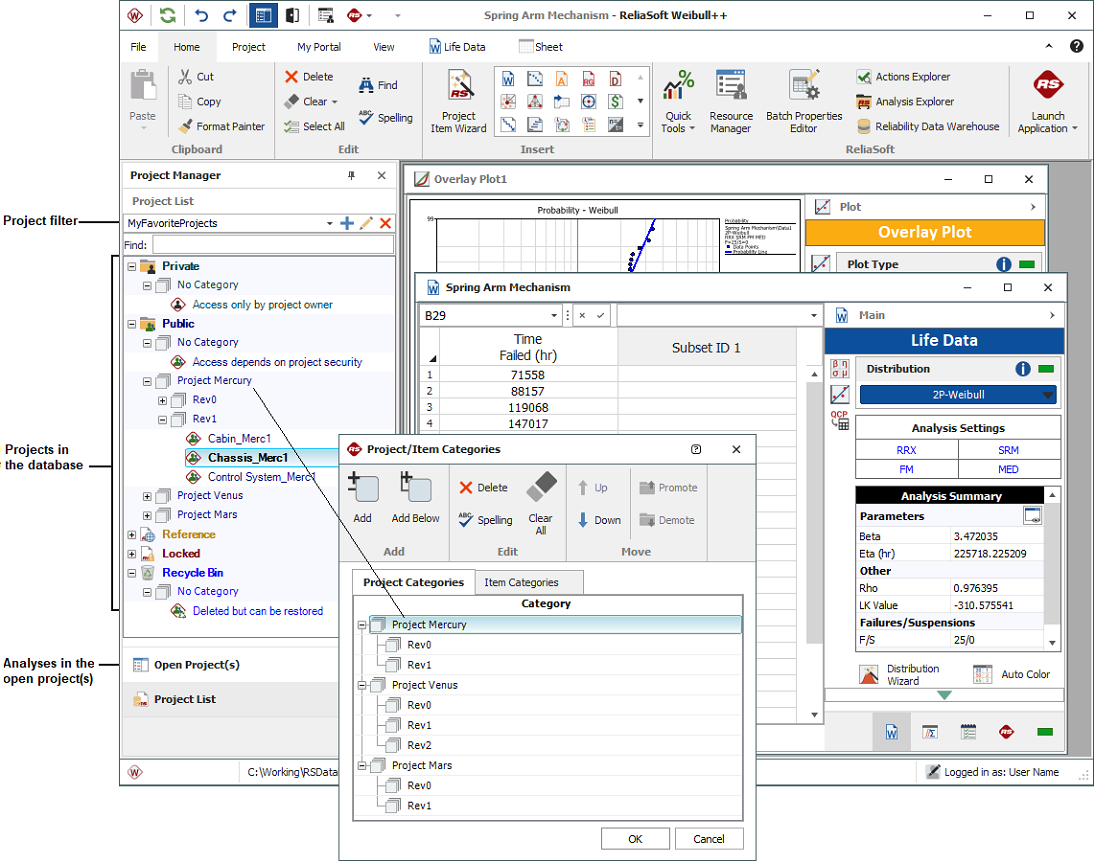The width and height of the screenshot is (1095, 863).
Task: Open the Actions Explorer
Action: (x=902, y=77)
